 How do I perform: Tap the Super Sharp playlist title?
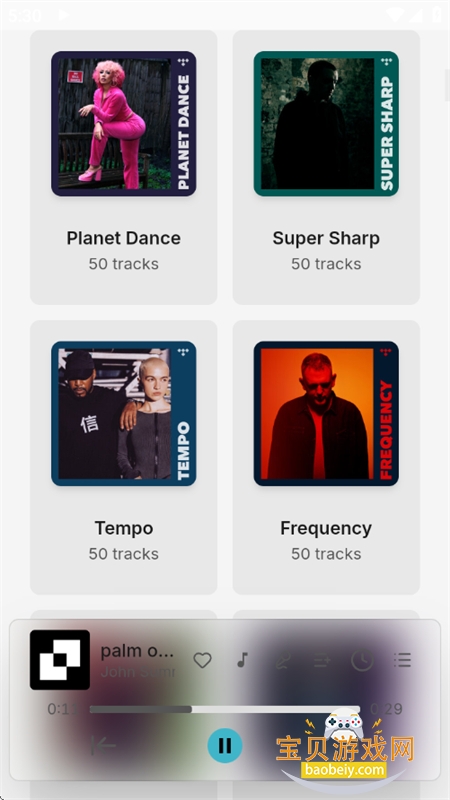[x=326, y=238]
